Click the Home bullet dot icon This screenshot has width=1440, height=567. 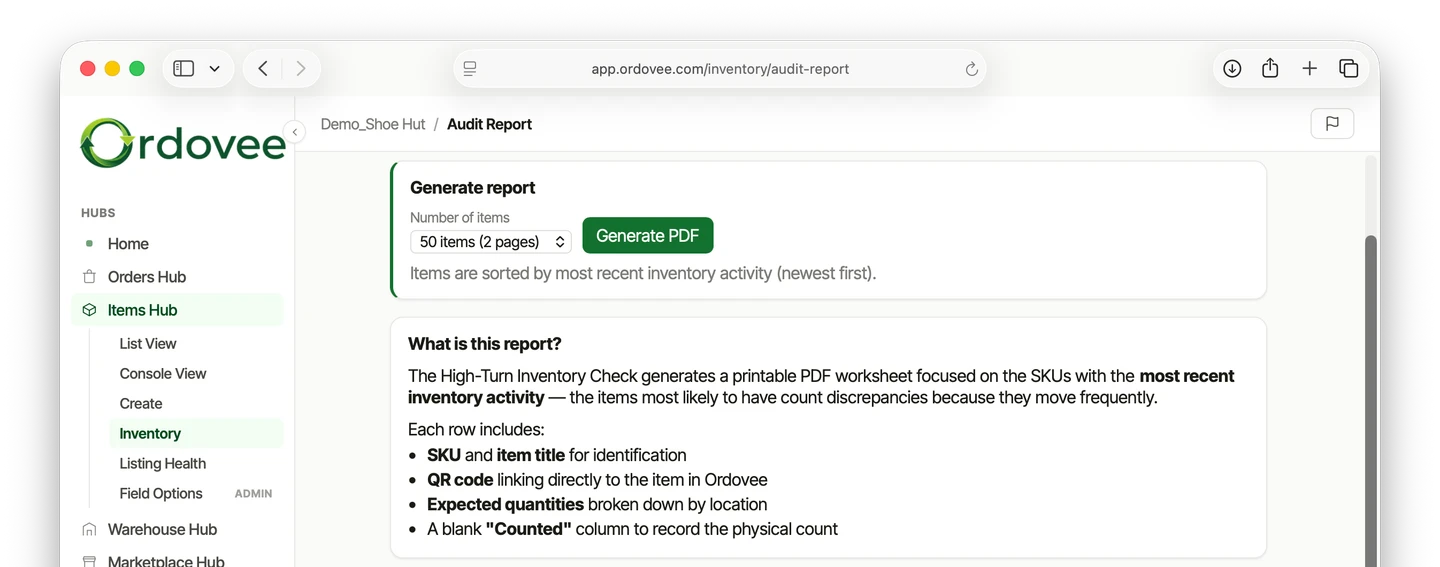pos(89,243)
